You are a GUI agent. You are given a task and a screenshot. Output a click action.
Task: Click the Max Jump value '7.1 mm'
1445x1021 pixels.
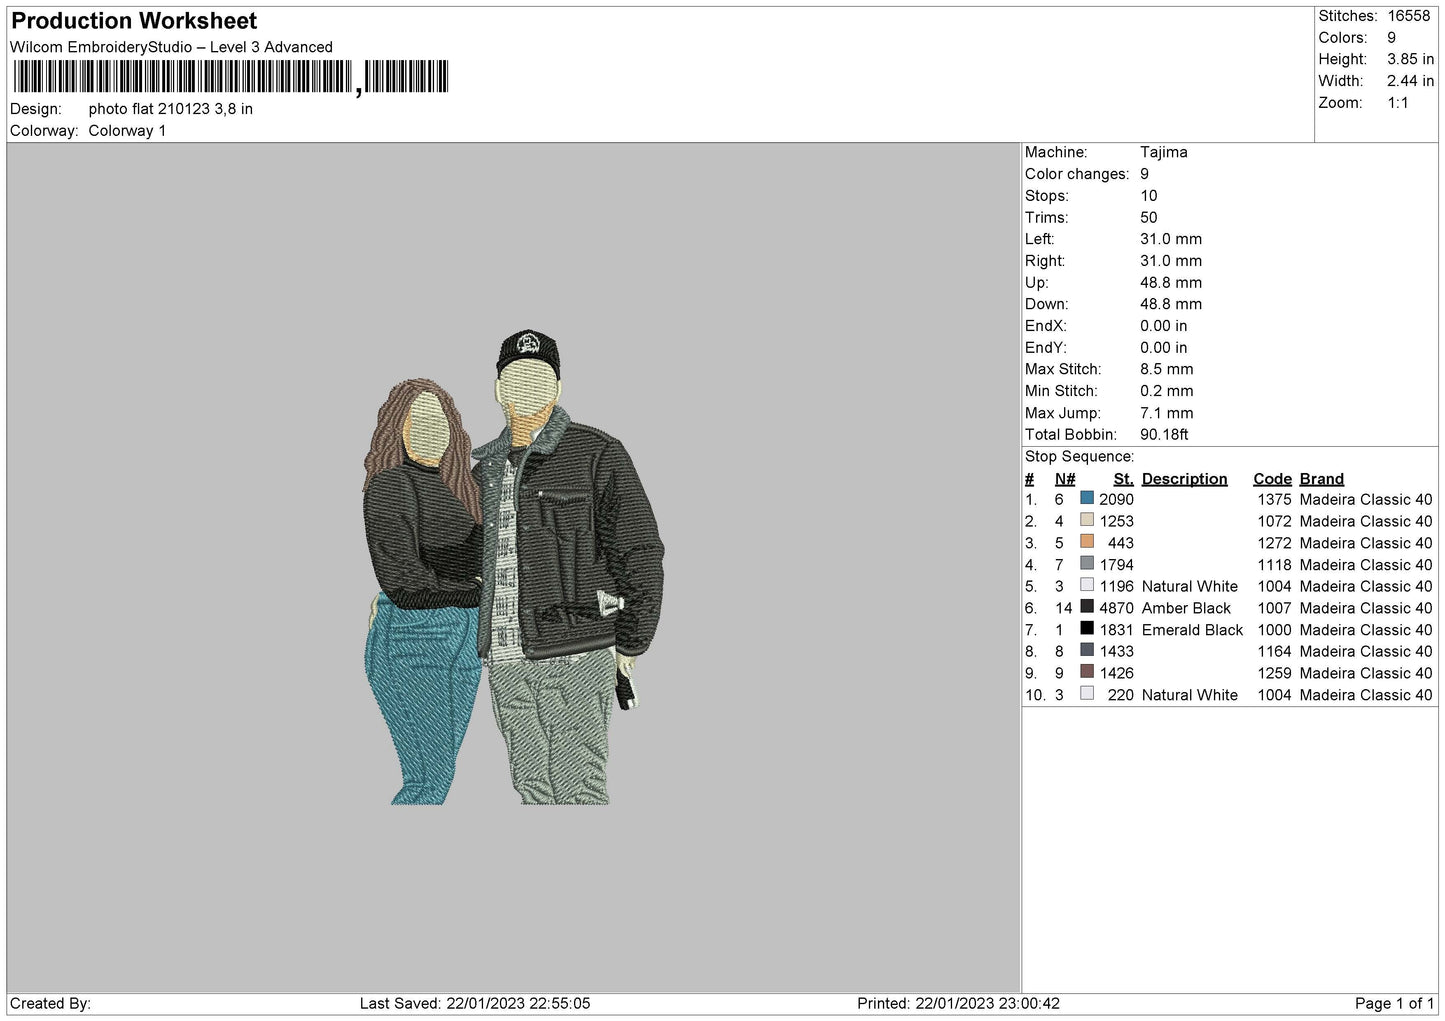point(1167,413)
